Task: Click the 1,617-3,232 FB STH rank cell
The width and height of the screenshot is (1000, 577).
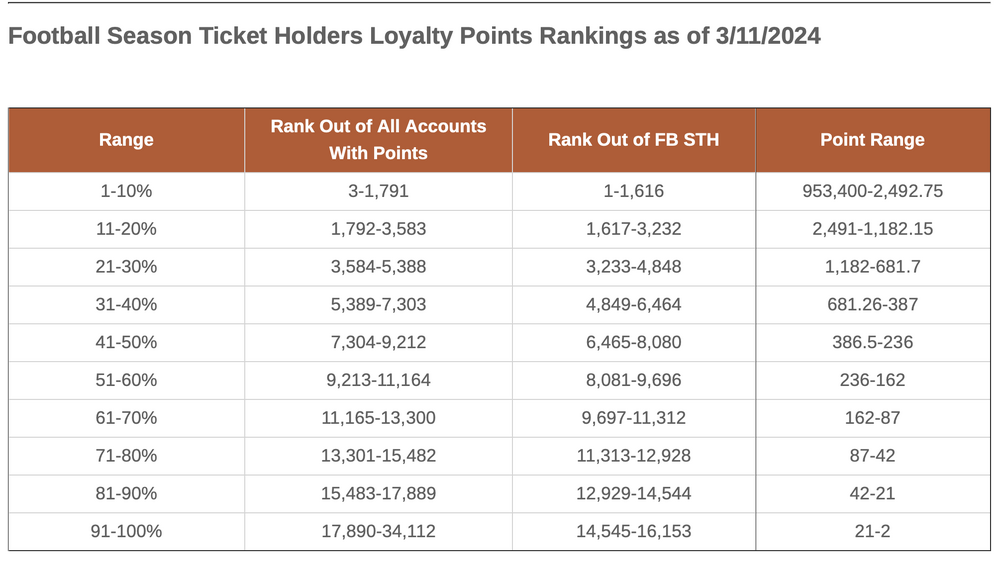Action: [x=633, y=229]
